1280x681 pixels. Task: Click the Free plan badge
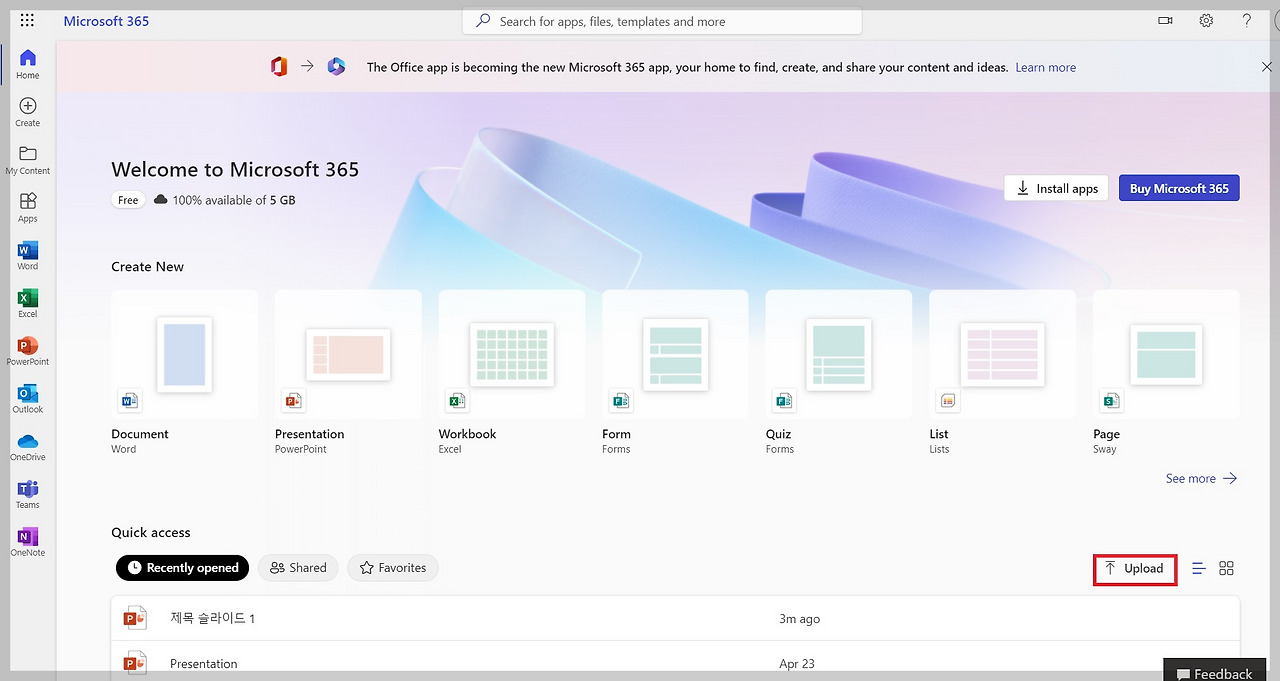click(x=128, y=200)
